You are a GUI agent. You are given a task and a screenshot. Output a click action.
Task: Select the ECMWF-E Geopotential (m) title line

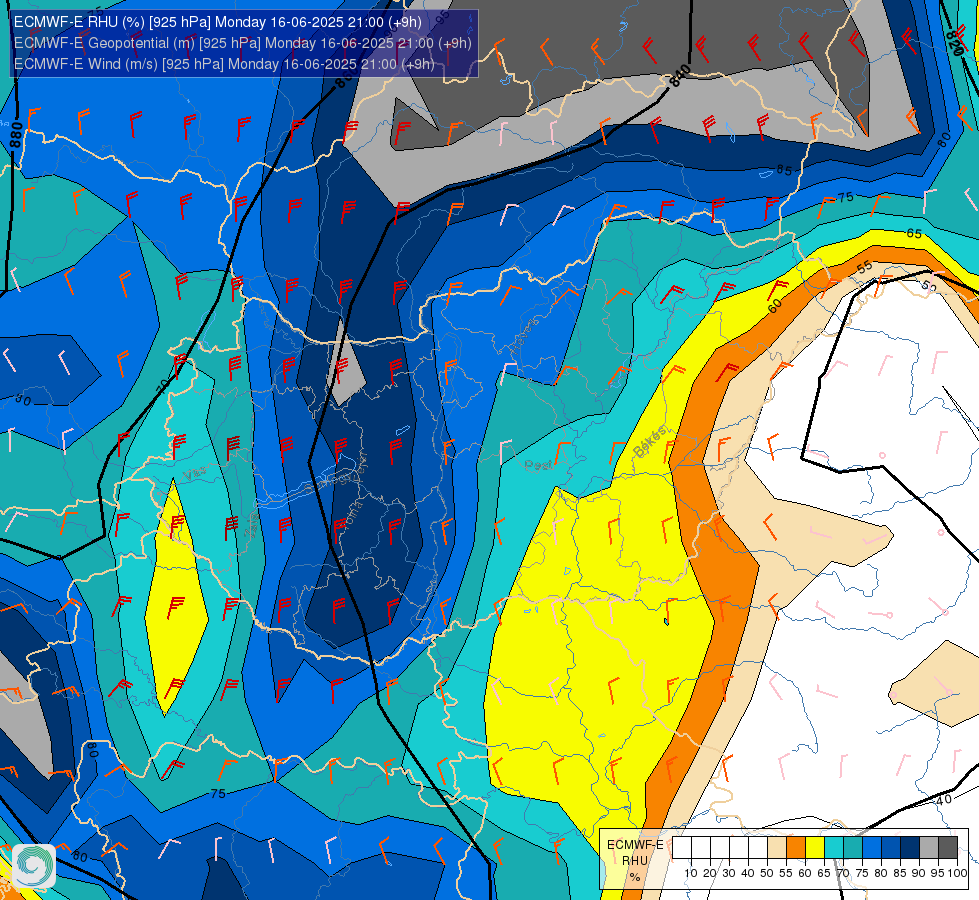242,43
